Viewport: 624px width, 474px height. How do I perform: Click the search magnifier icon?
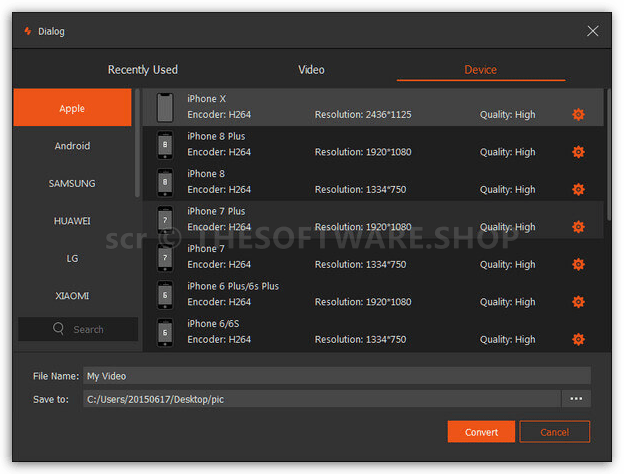58,329
